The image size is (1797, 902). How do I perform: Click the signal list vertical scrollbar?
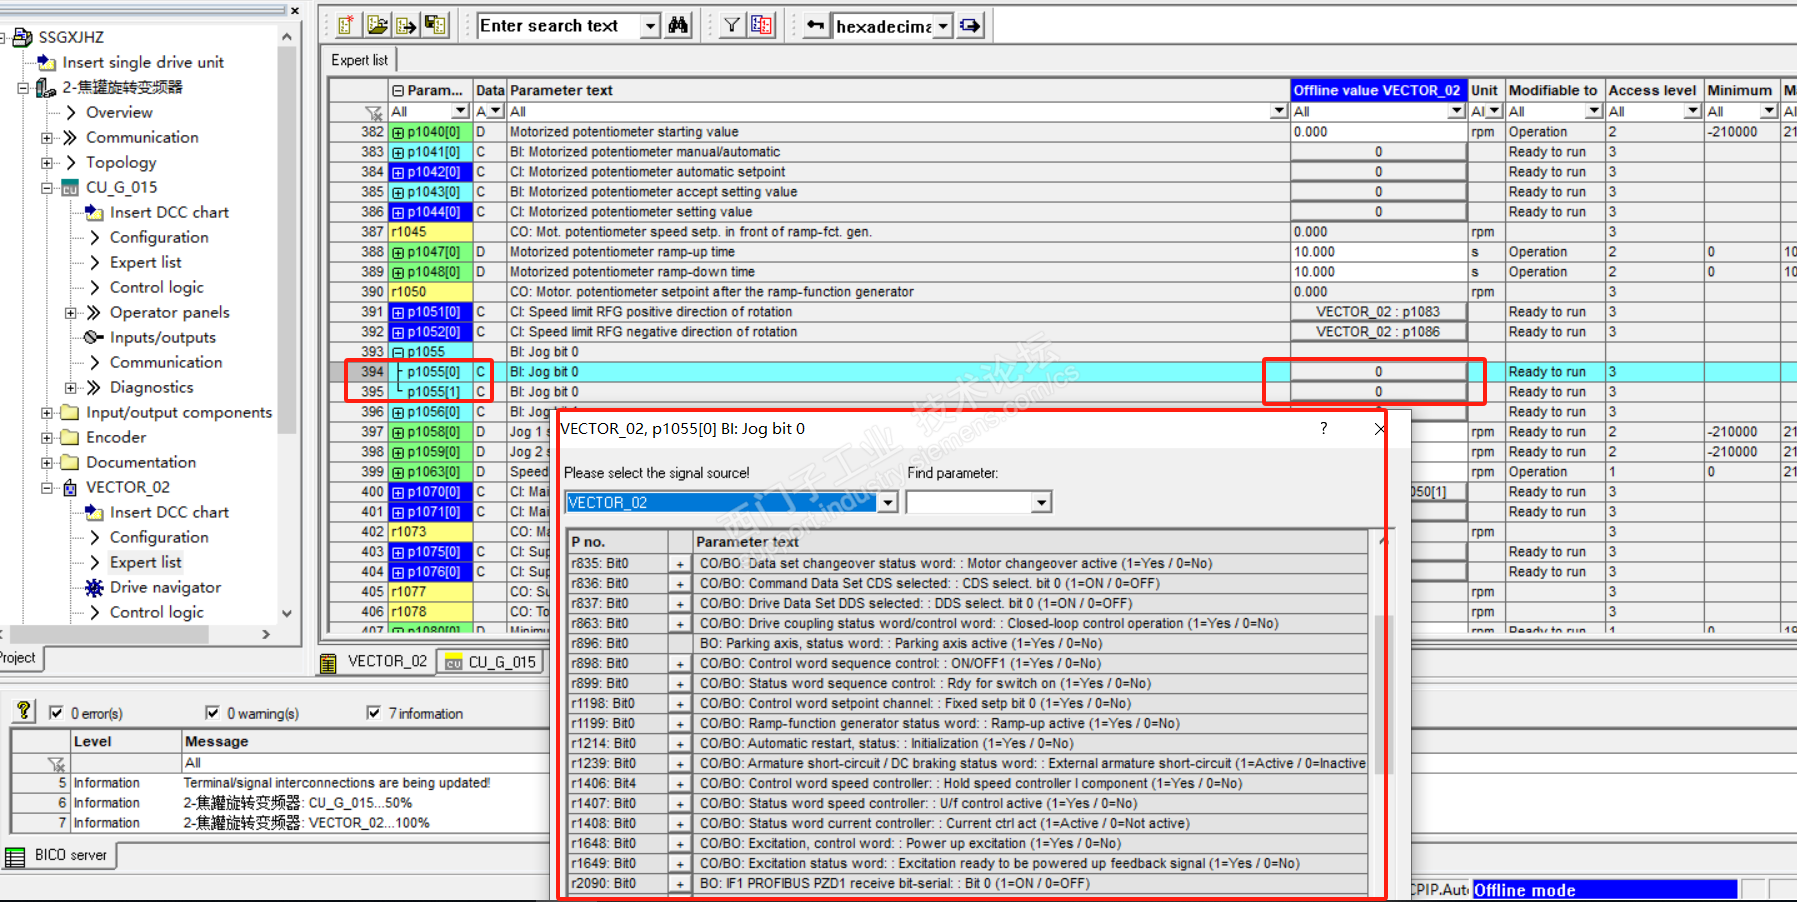tap(1384, 693)
